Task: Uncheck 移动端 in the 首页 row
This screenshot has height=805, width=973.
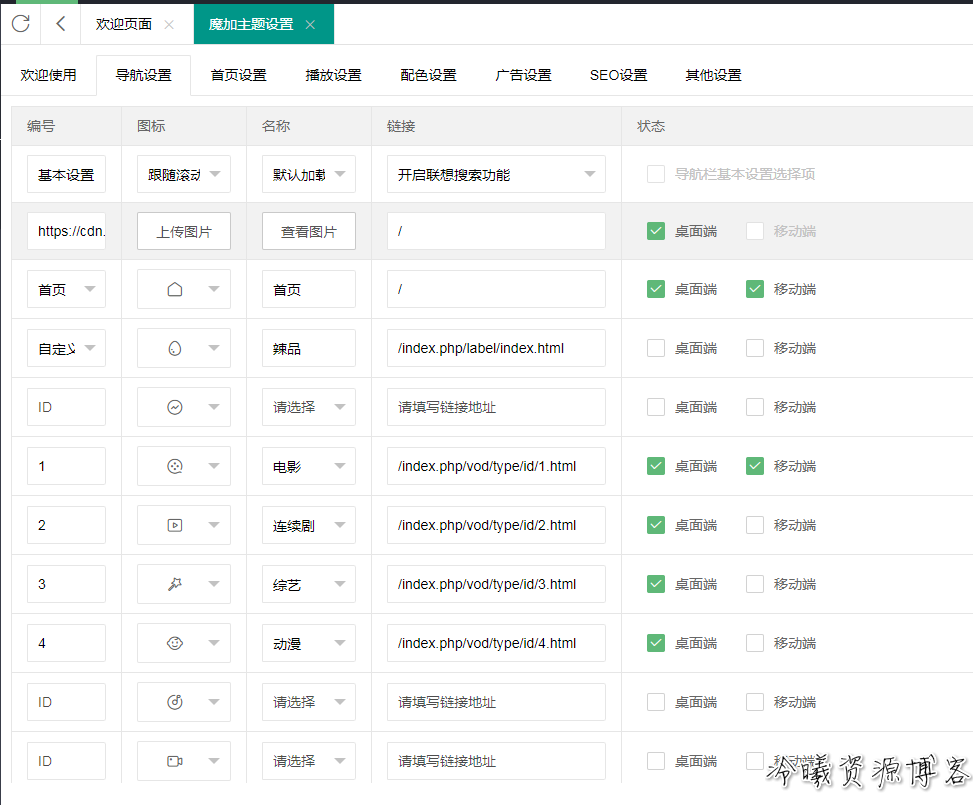Action: pyautogui.click(x=755, y=289)
